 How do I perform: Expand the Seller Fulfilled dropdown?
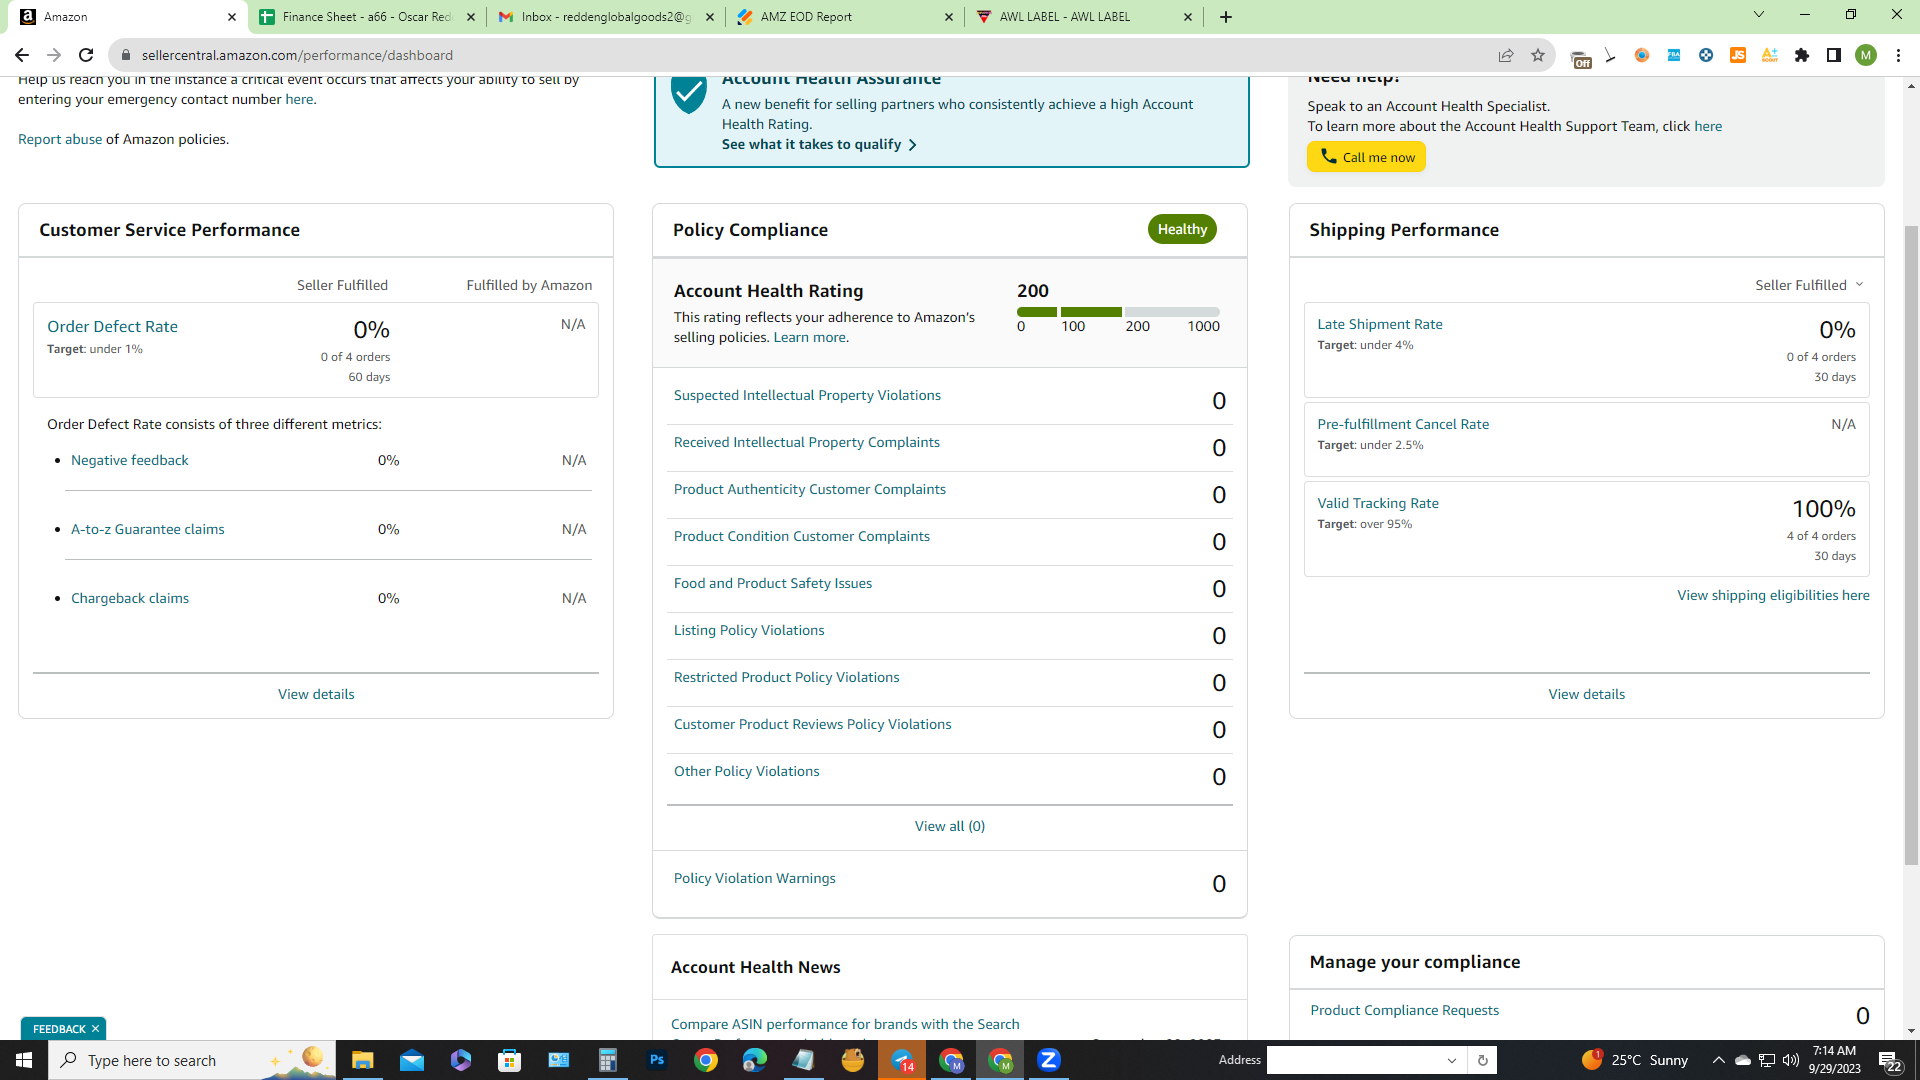[x=1809, y=285]
